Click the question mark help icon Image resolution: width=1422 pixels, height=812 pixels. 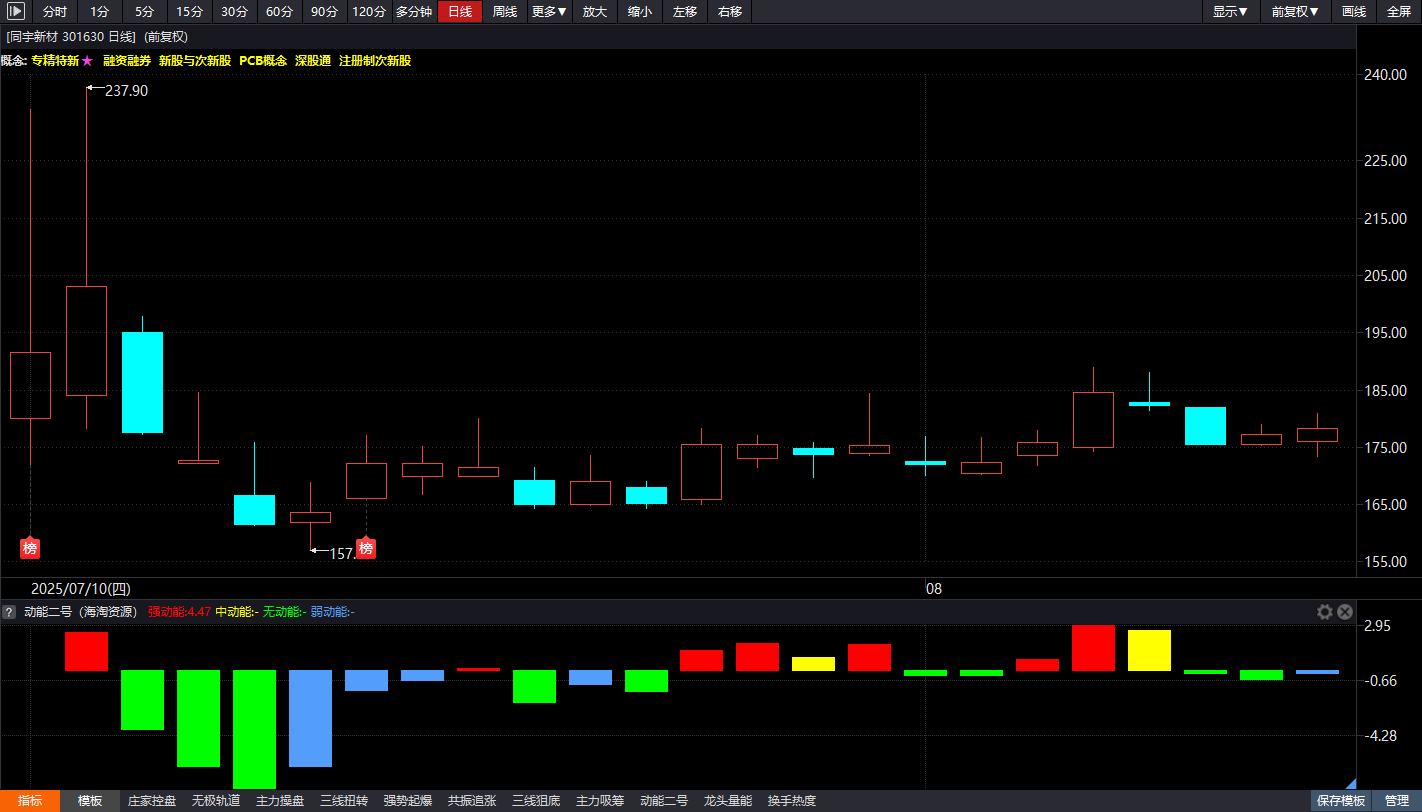click(x=9, y=612)
